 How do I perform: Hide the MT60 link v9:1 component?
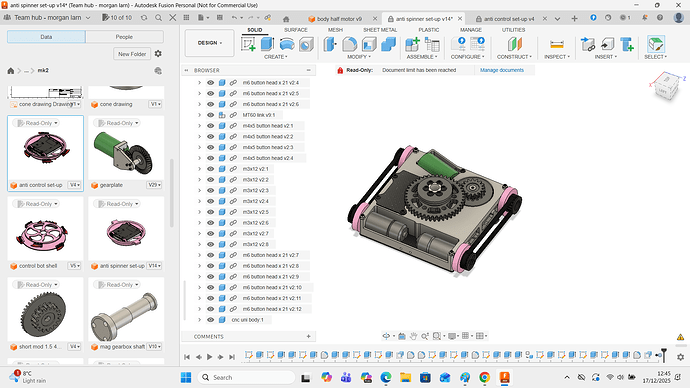coord(210,115)
